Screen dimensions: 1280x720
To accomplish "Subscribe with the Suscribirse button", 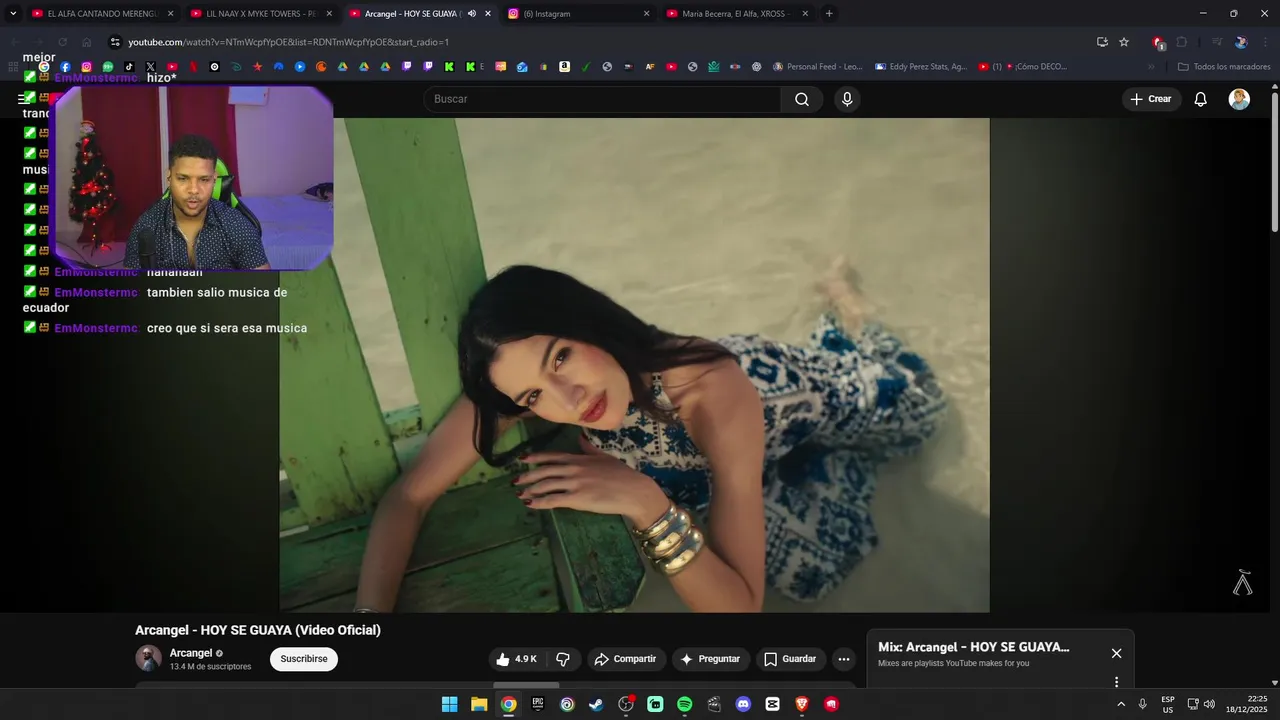I will (304, 659).
